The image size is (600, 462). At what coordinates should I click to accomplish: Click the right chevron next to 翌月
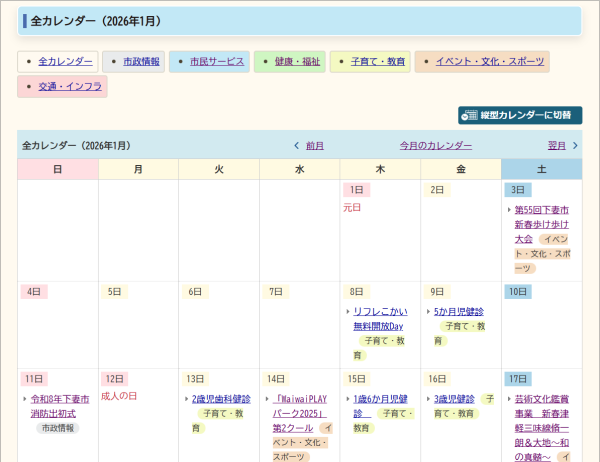575,145
